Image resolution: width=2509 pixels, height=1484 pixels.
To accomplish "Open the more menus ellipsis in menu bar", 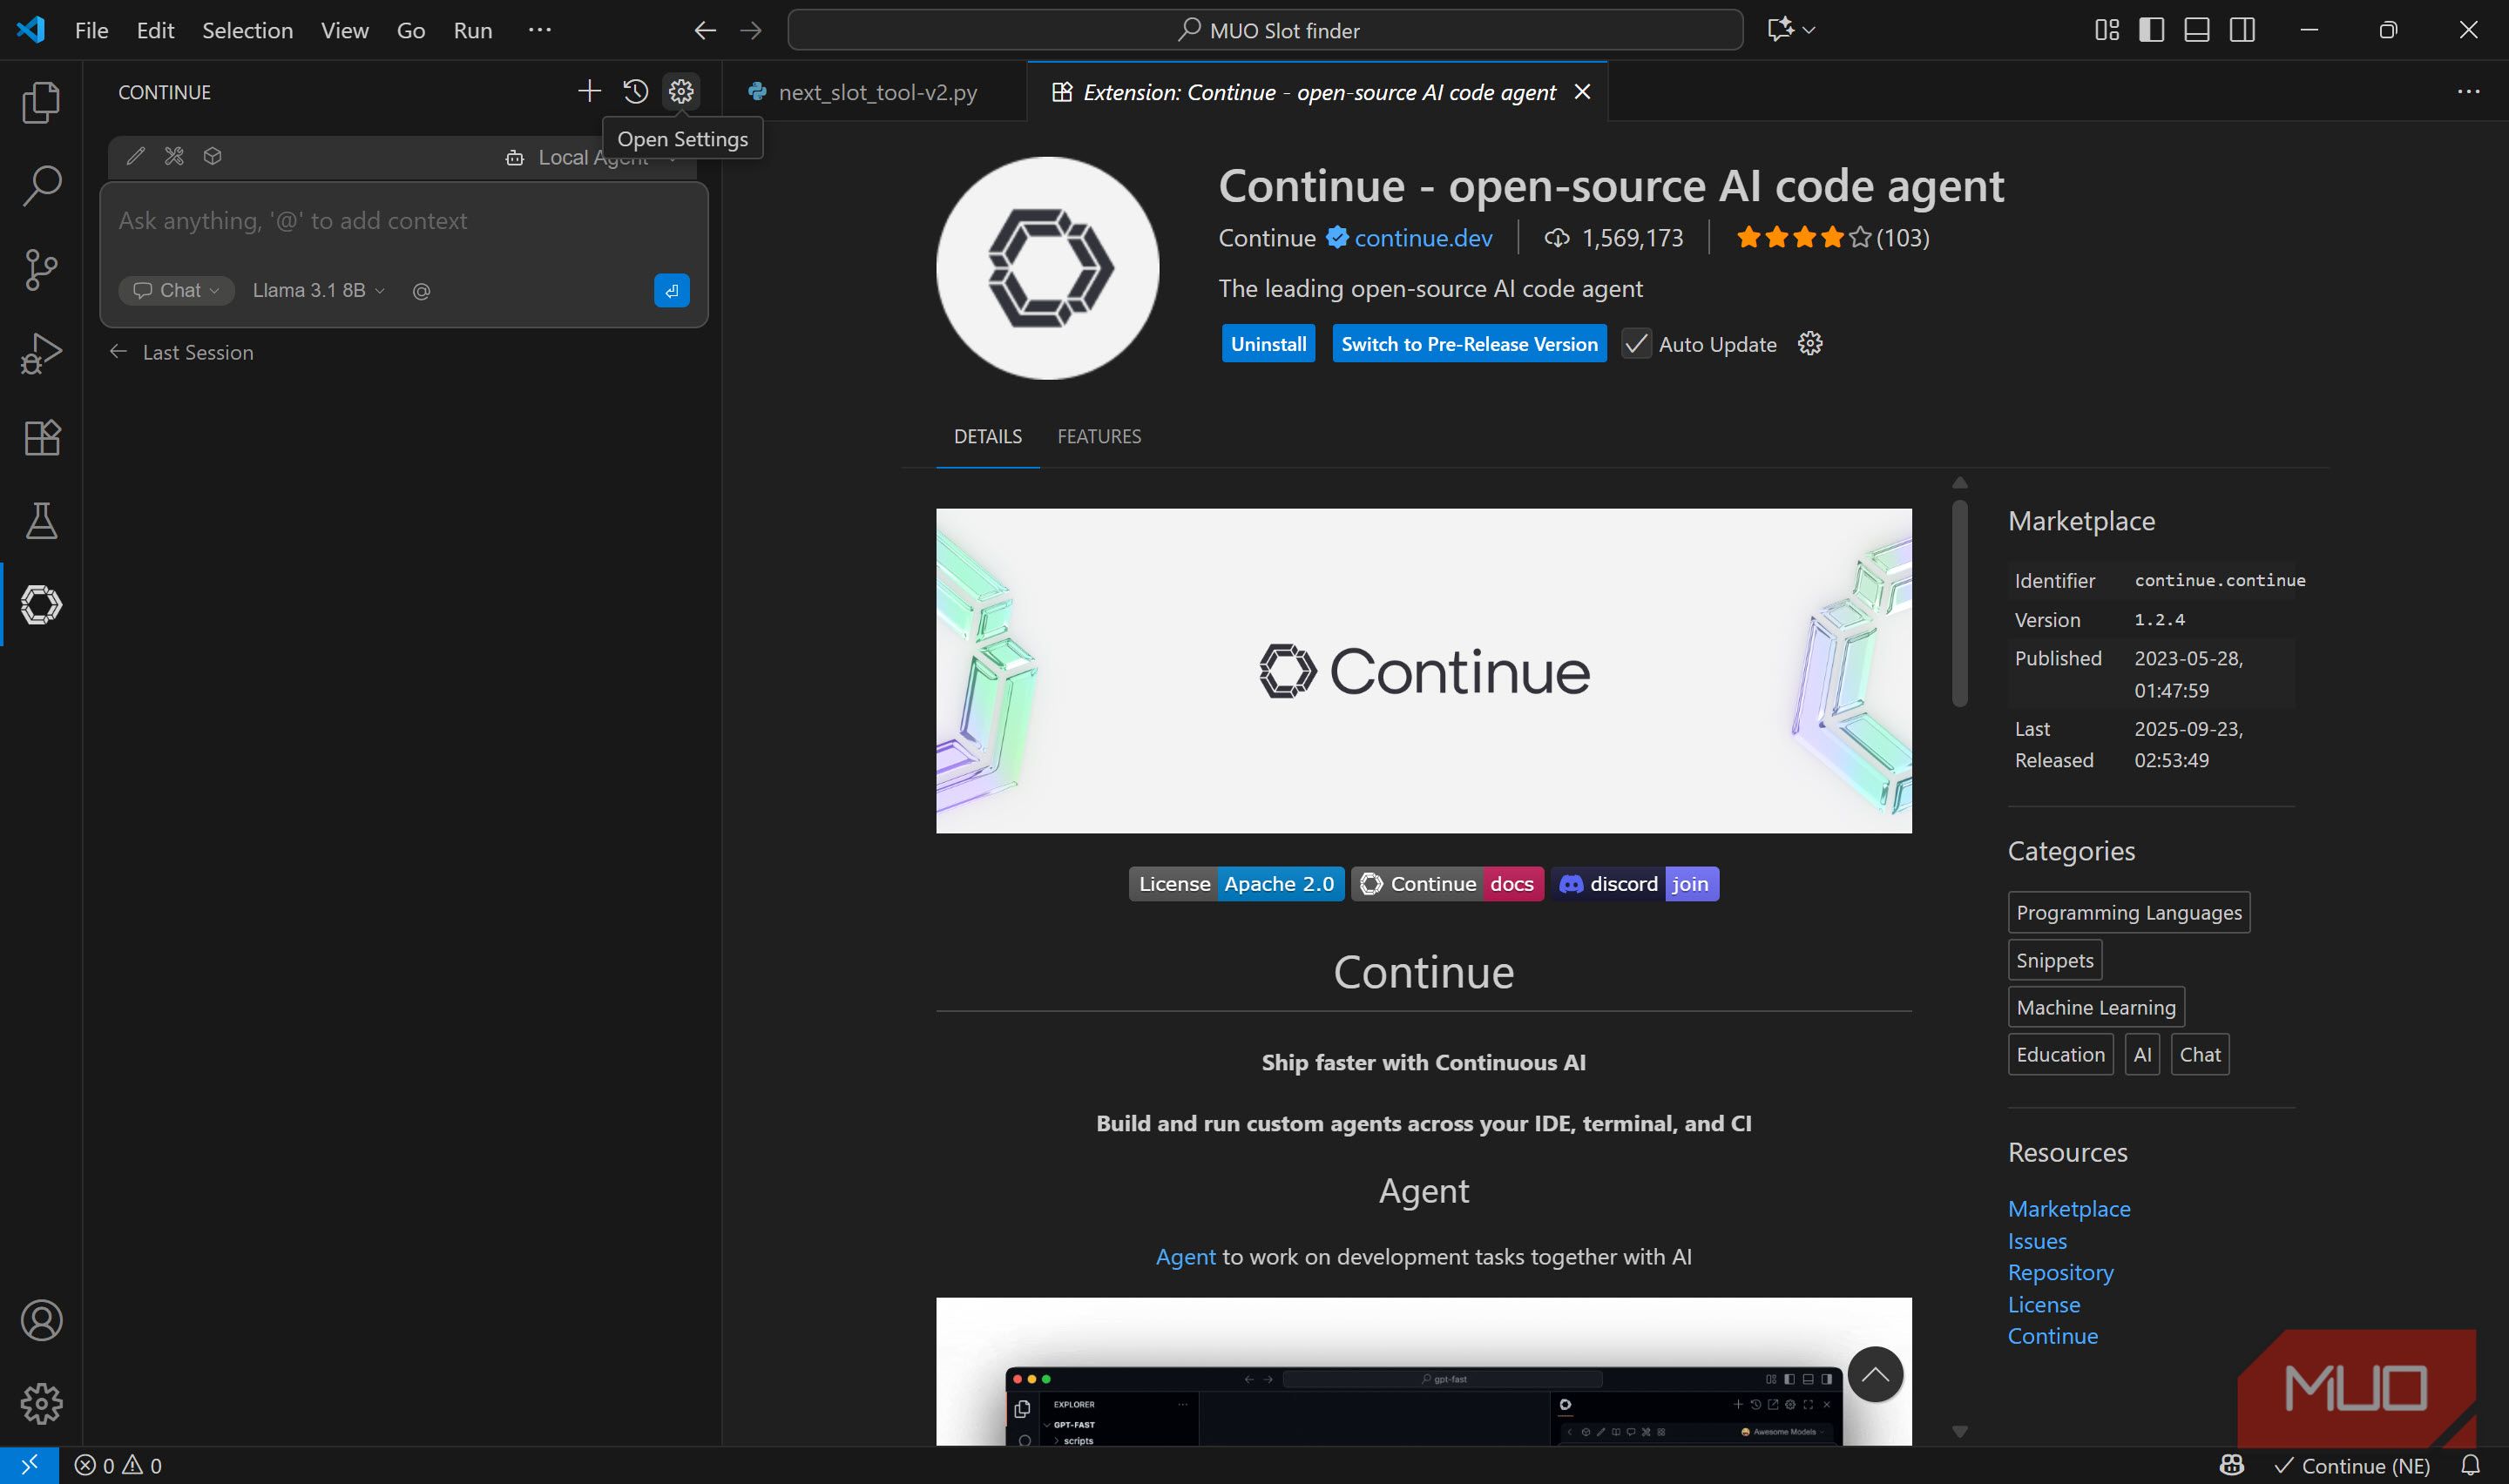I will coord(539,30).
